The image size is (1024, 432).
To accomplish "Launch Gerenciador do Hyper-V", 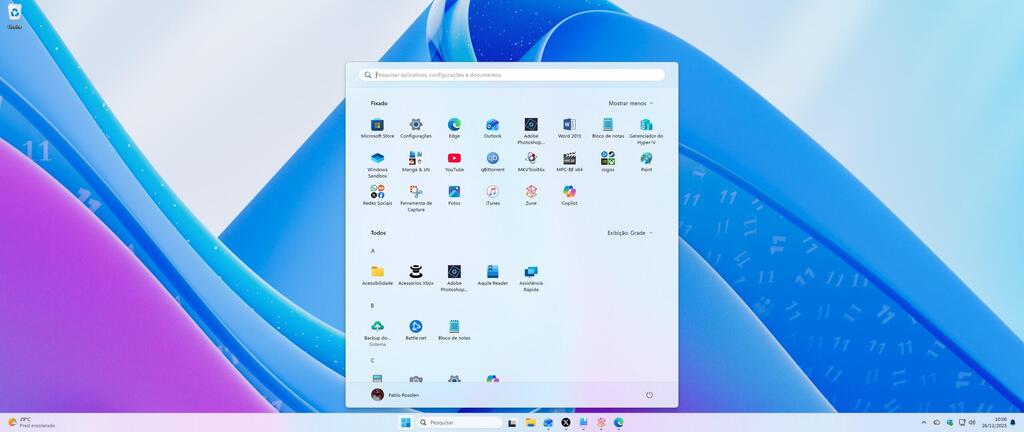I will (x=647, y=131).
